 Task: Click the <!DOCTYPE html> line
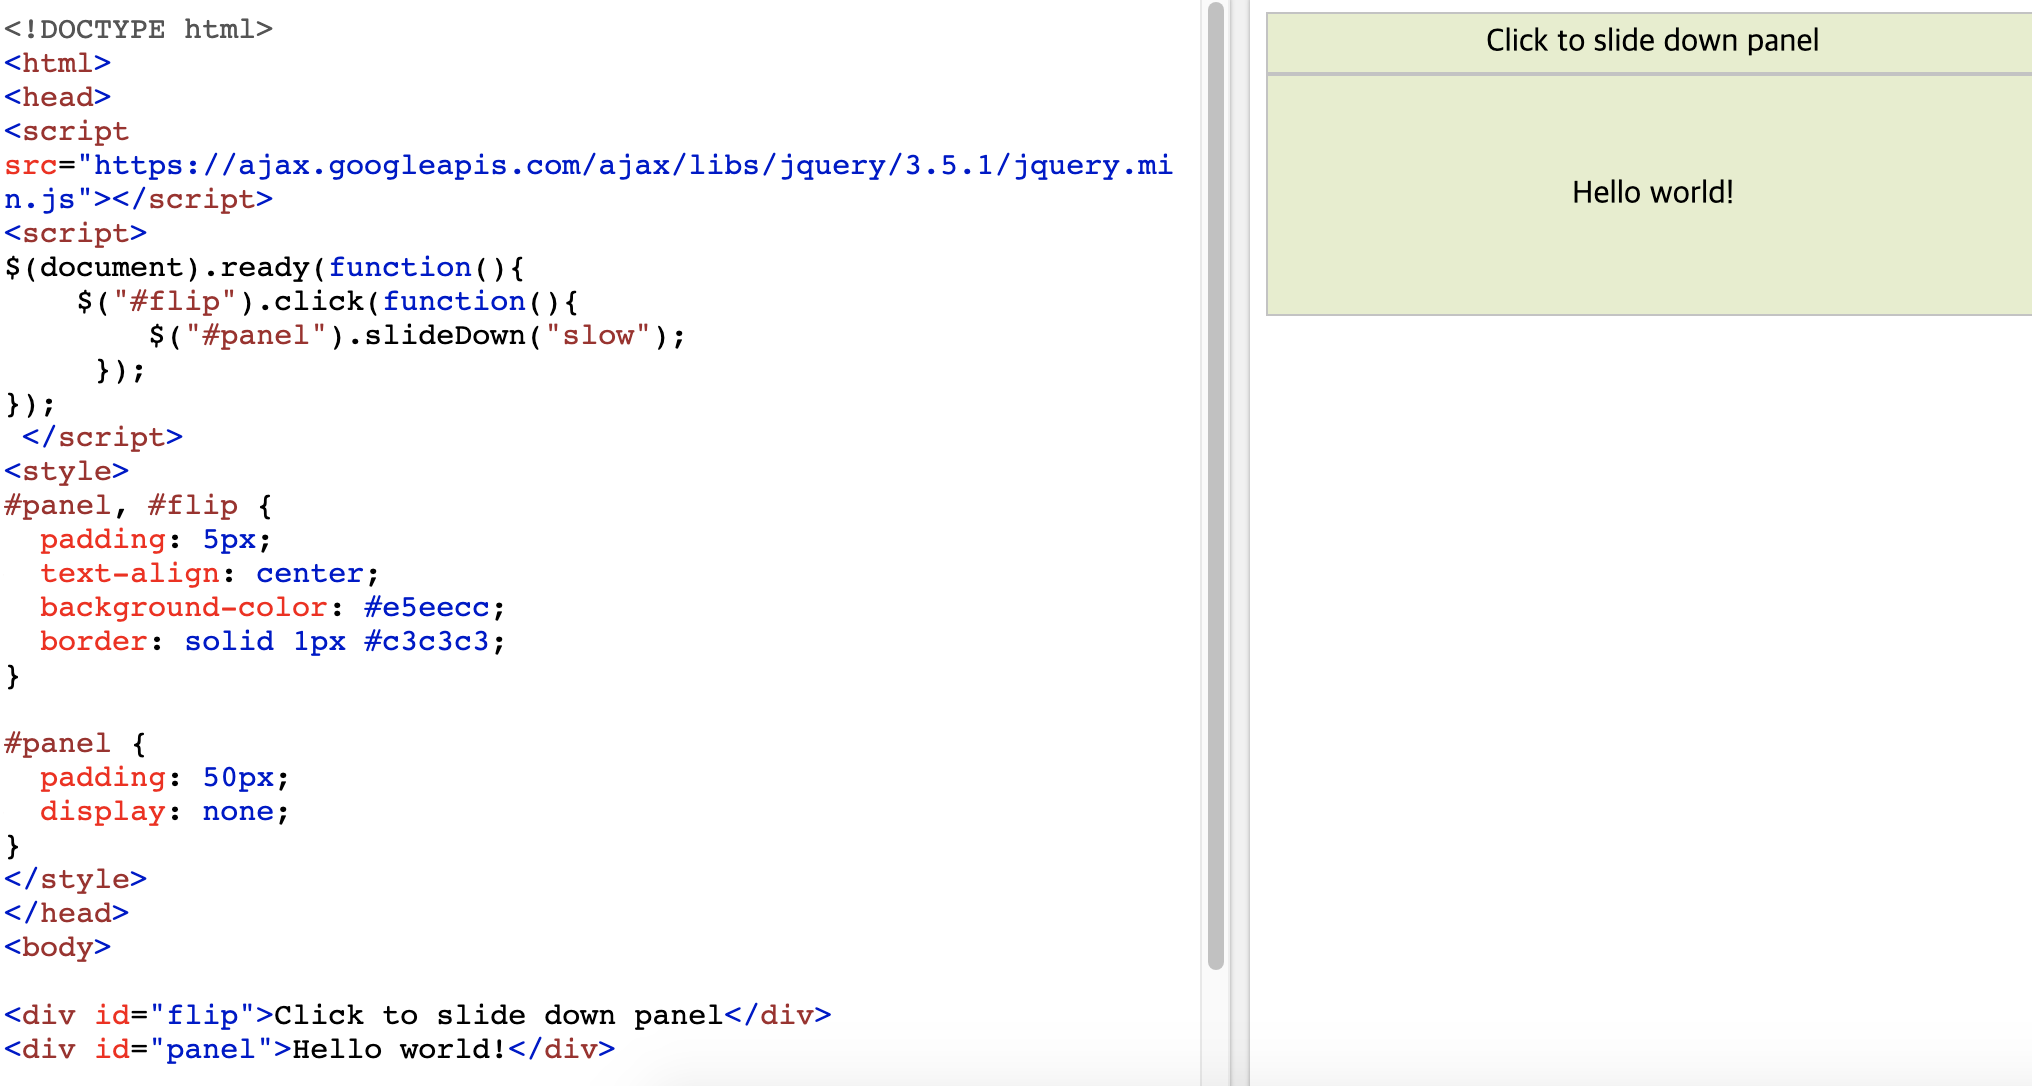pyautogui.click(x=138, y=30)
